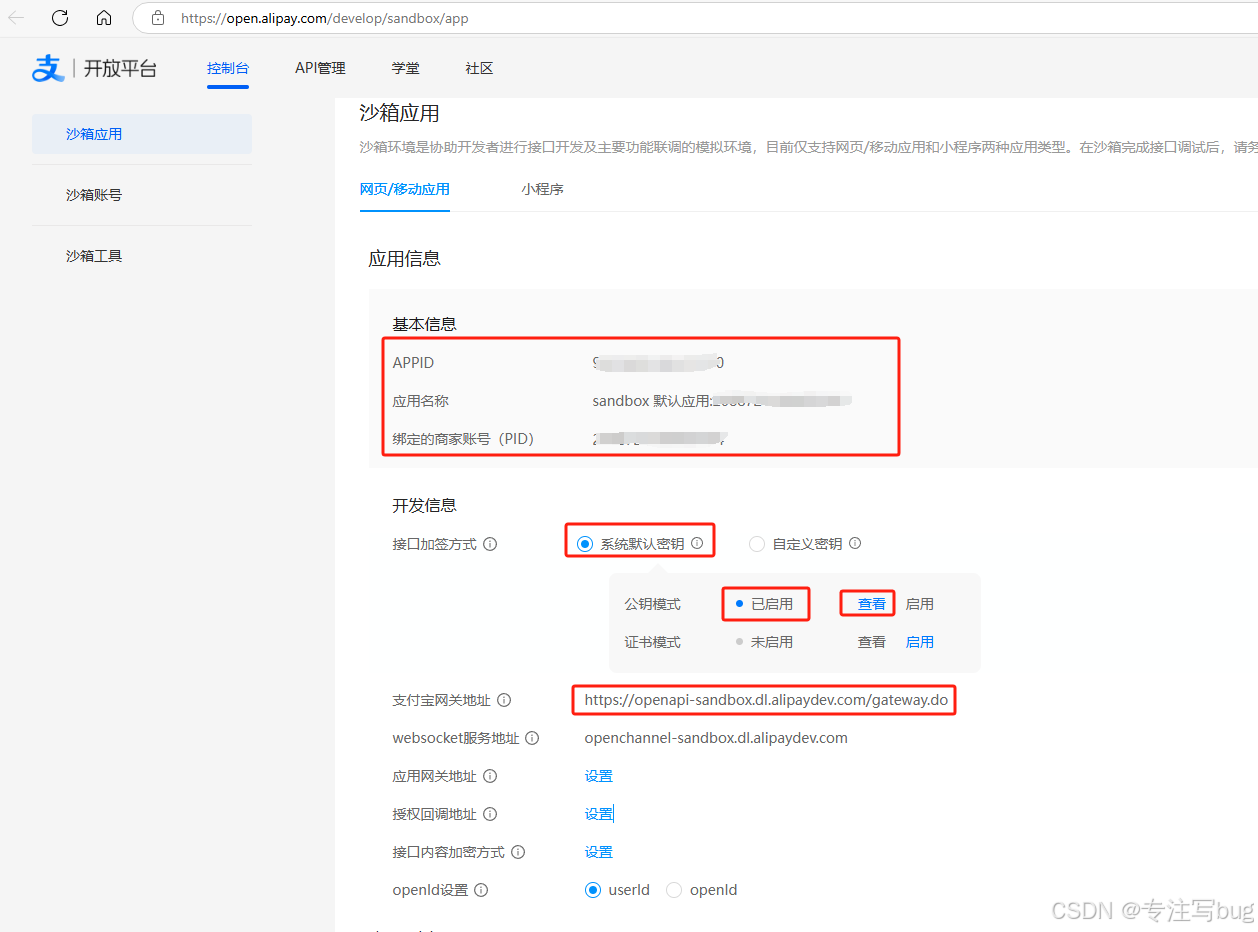
Task: Open 控制台 top navigation item
Action: [x=228, y=68]
